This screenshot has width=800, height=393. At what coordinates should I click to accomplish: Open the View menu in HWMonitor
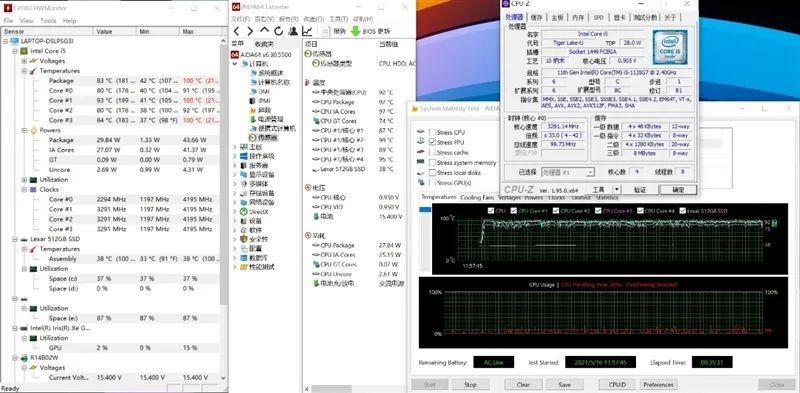tap(27, 21)
